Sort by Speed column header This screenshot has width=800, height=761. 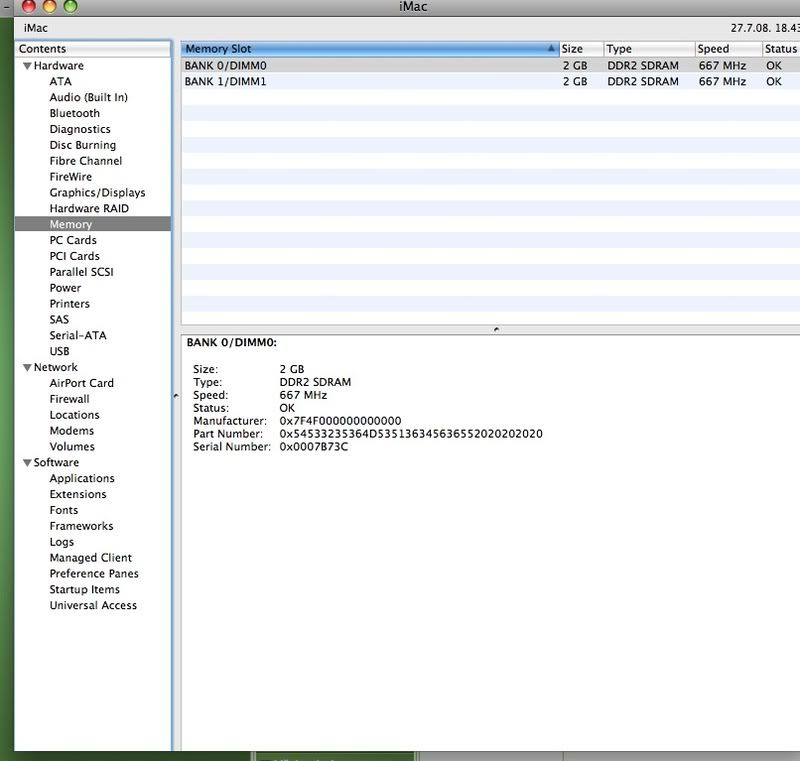click(728, 49)
